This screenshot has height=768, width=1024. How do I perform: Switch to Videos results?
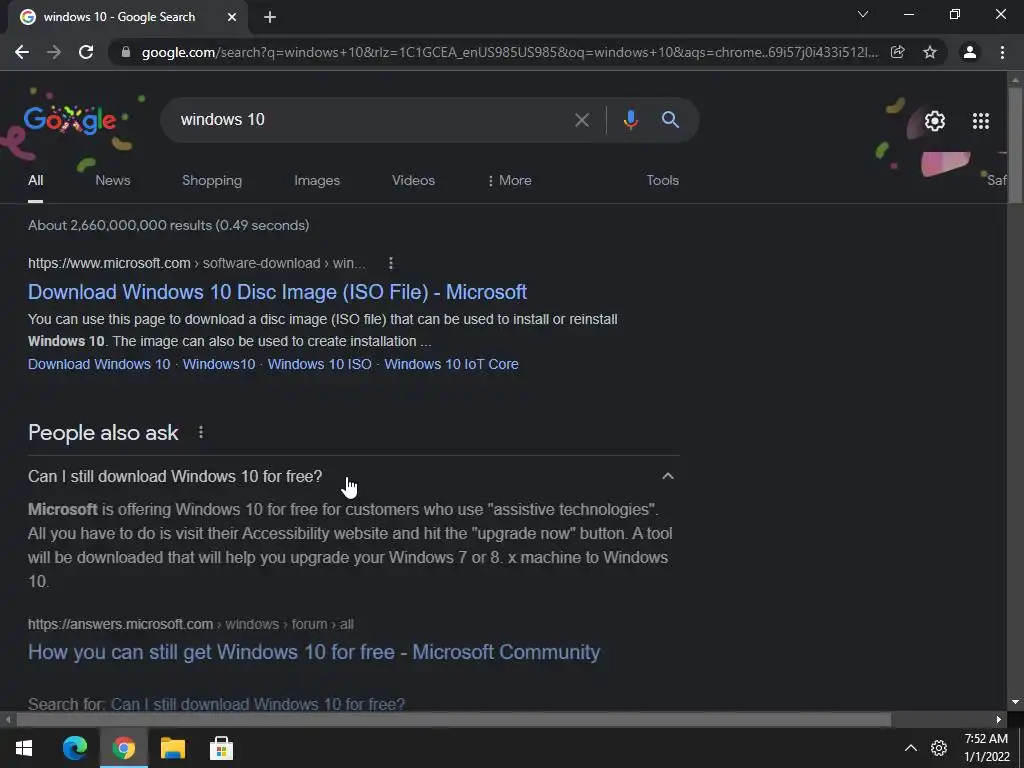tap(413, 180)
